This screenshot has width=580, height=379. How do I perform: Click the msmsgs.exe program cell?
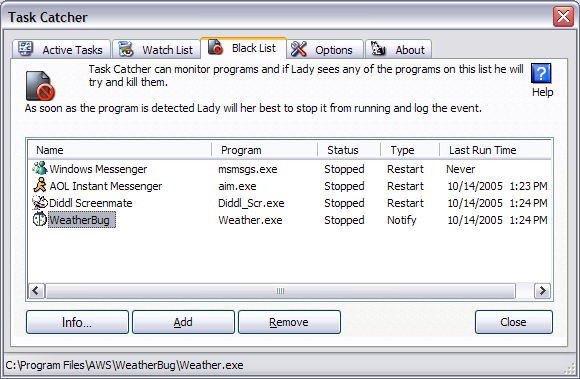248,169
